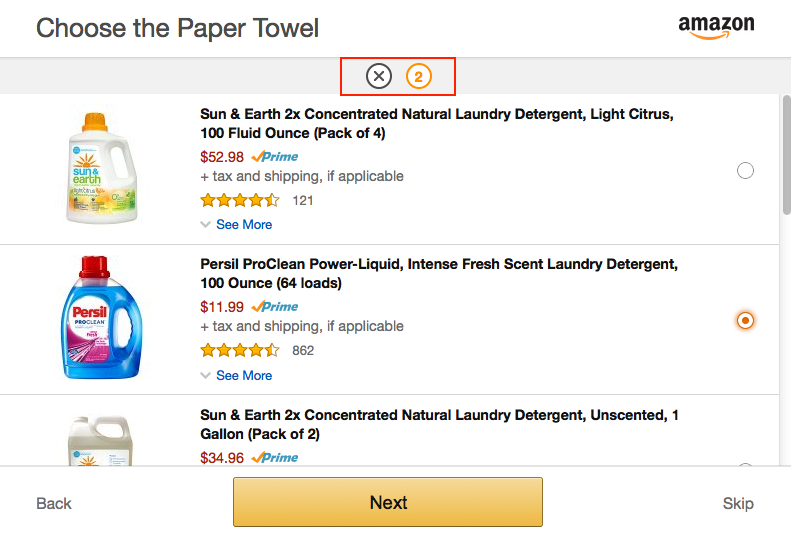Click the Prime badge next to $11.99
The image size is (791, 534).
tap(275, 306)
